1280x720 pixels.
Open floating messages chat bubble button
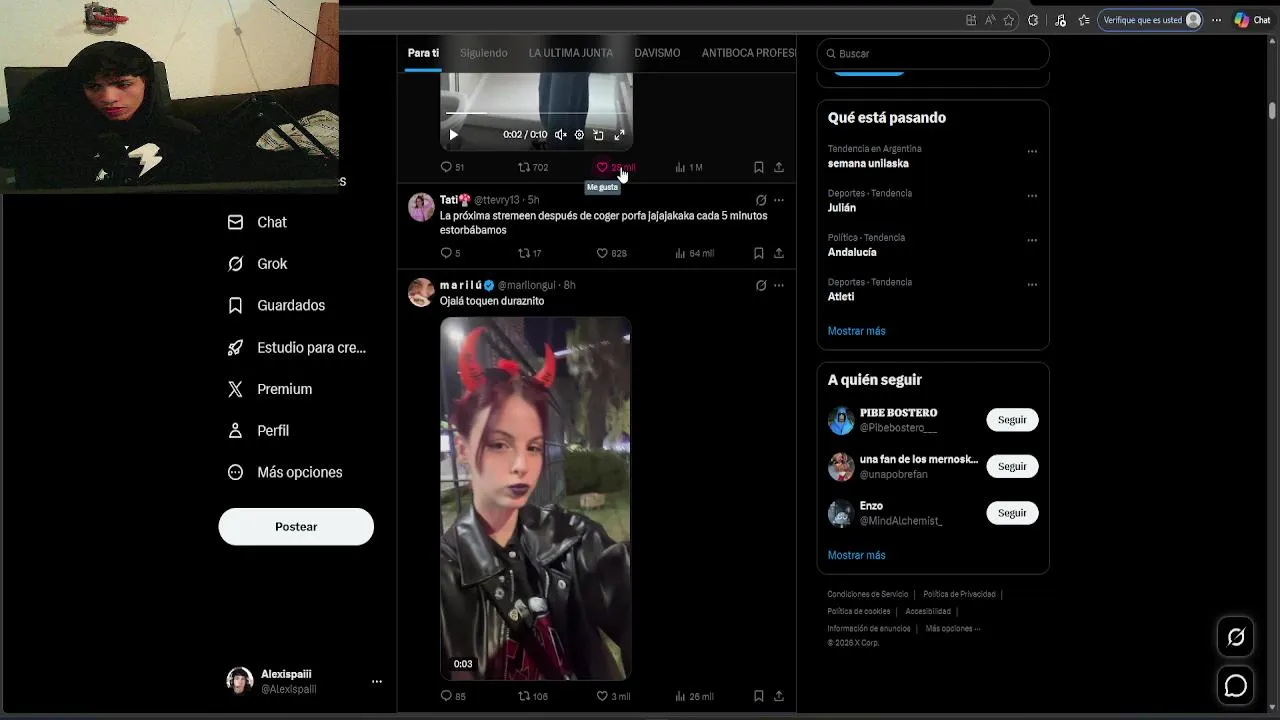click(x=1236, y=686)
